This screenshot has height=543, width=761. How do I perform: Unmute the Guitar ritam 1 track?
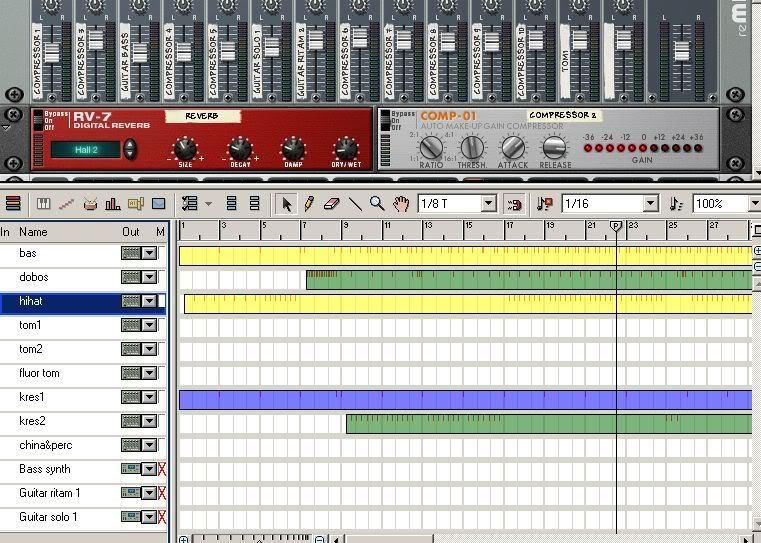[x=162, y=493]
